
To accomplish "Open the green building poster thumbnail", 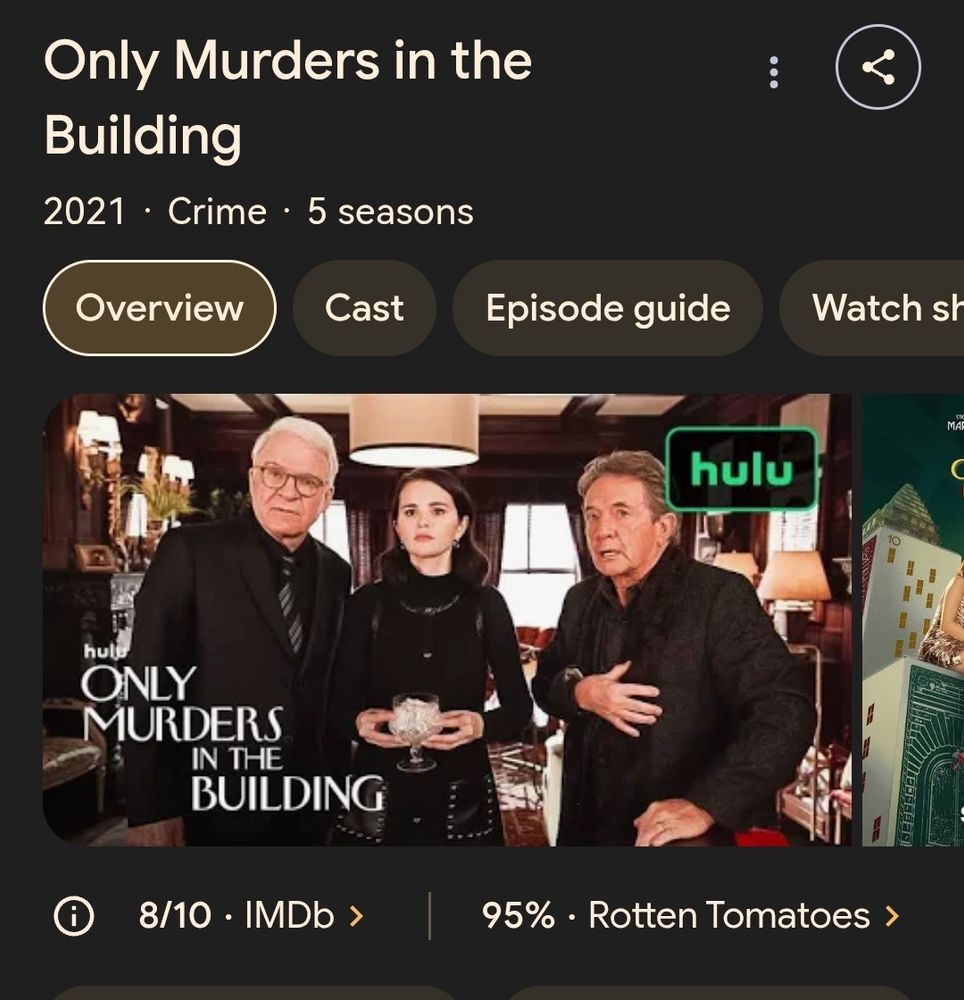I will pos(913,620).
